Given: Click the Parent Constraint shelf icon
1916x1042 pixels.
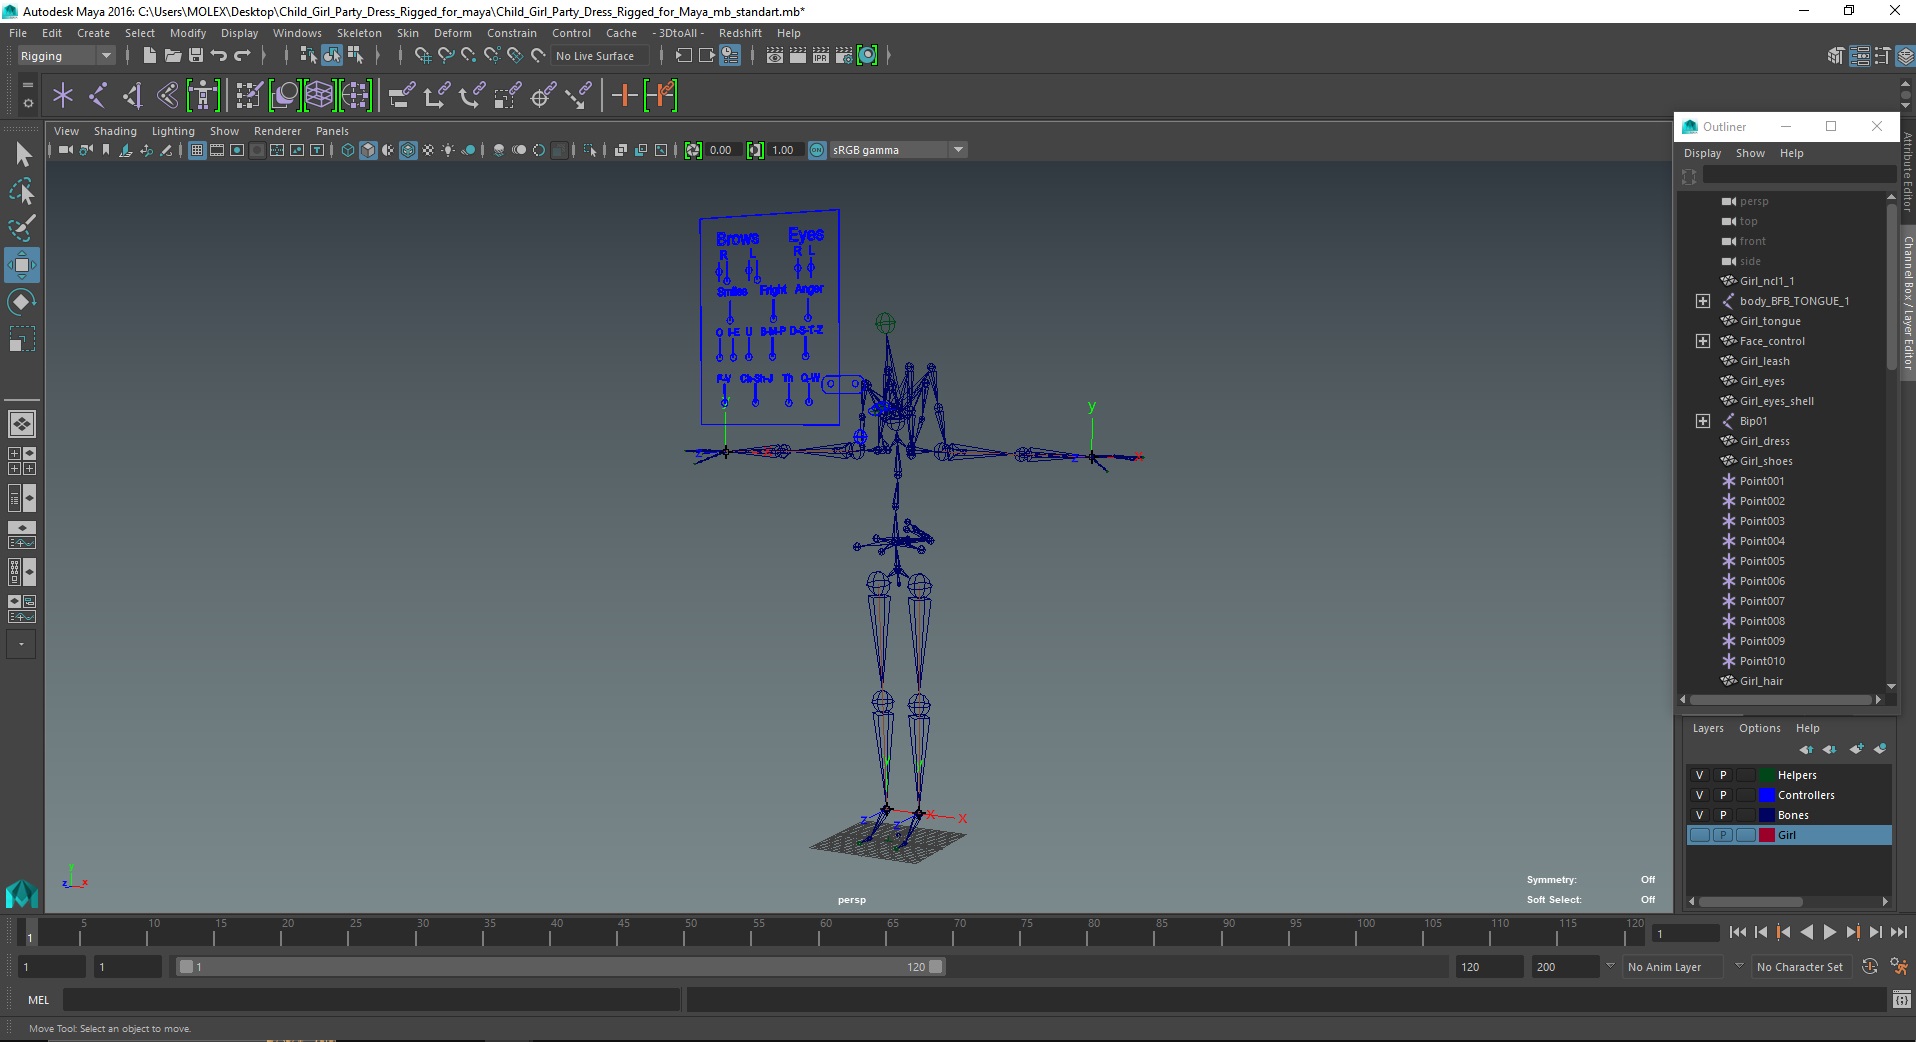Looking at the screenshot, I should pos(401,95).
